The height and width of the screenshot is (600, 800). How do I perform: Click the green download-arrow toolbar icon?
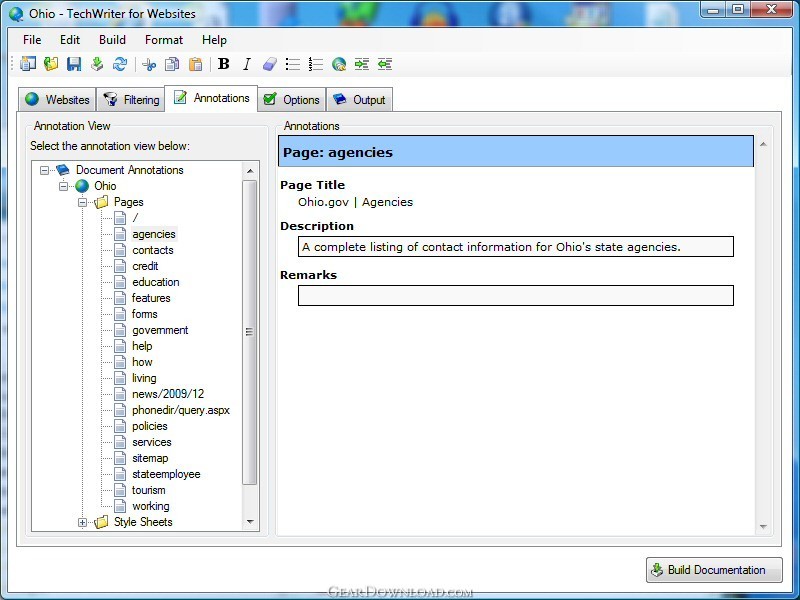[x=97, y=64]
